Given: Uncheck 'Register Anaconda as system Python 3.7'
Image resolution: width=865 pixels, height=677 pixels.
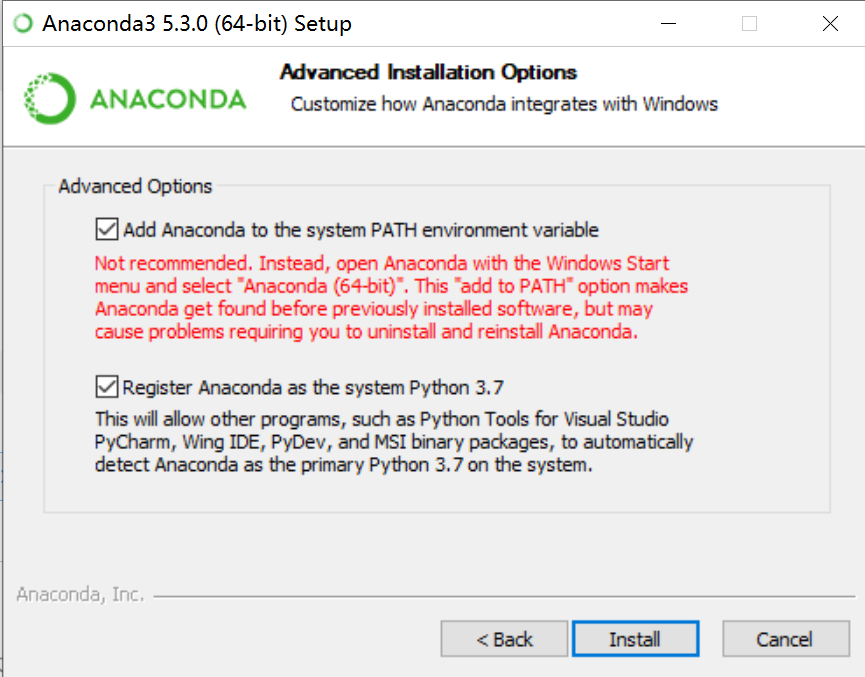Looking at the screenshot, I should [x=106, y=386].
